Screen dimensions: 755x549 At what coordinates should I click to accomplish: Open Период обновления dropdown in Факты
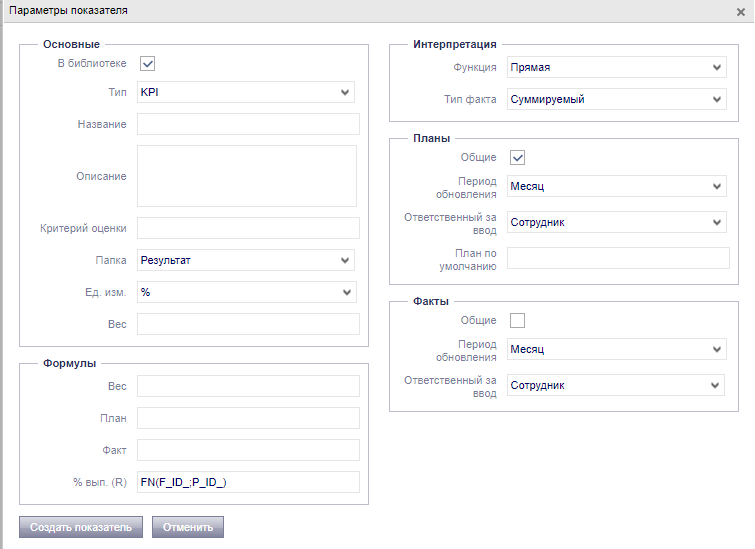(616, 349)
